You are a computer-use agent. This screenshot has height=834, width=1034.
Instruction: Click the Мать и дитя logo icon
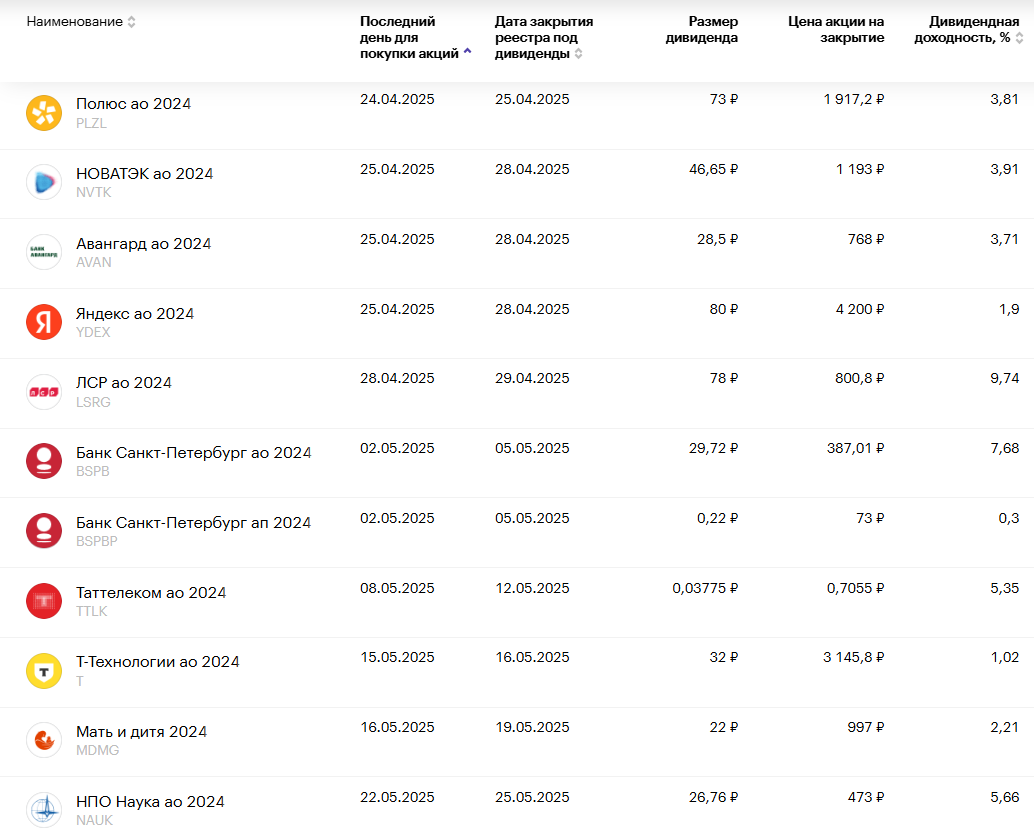click(x=44, y=740)
